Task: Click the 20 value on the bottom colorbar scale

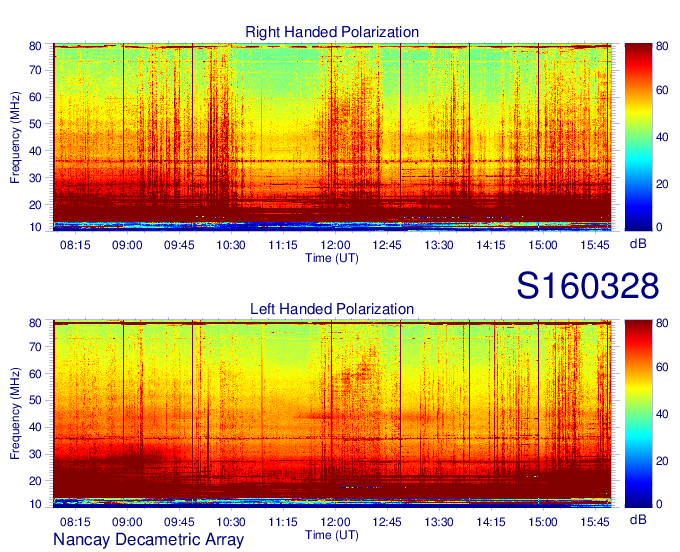Action: point(662,461)
